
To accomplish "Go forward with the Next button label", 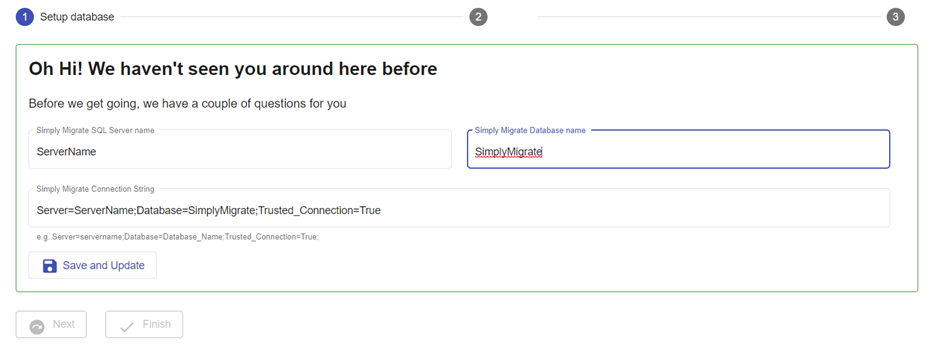I will [64, 324].
